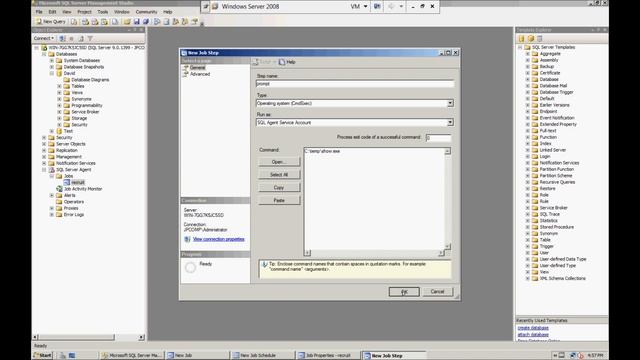This screenshot has width=640, height=360.
Task: Open the Edit menu
Action: pos(52,12)
